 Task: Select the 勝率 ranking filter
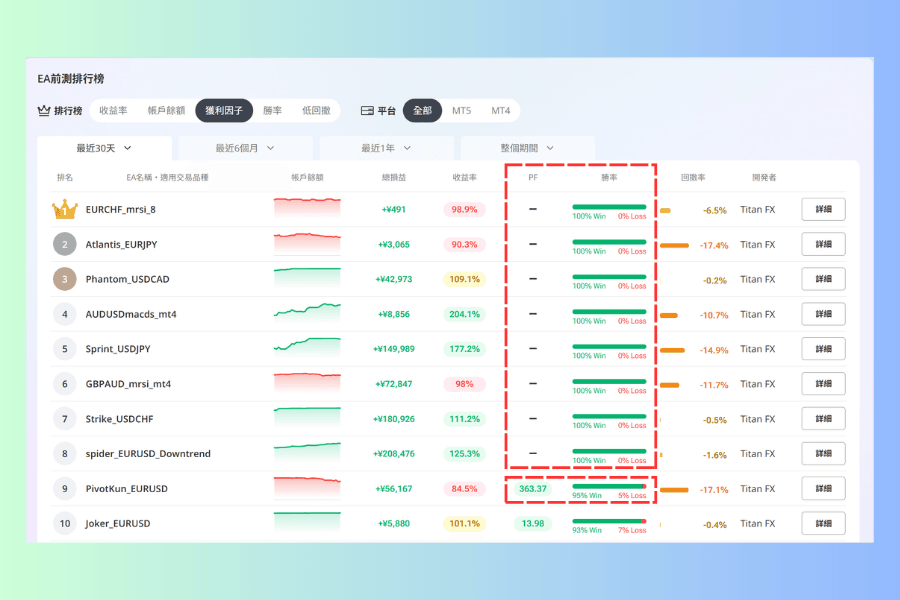coord(273,110)
